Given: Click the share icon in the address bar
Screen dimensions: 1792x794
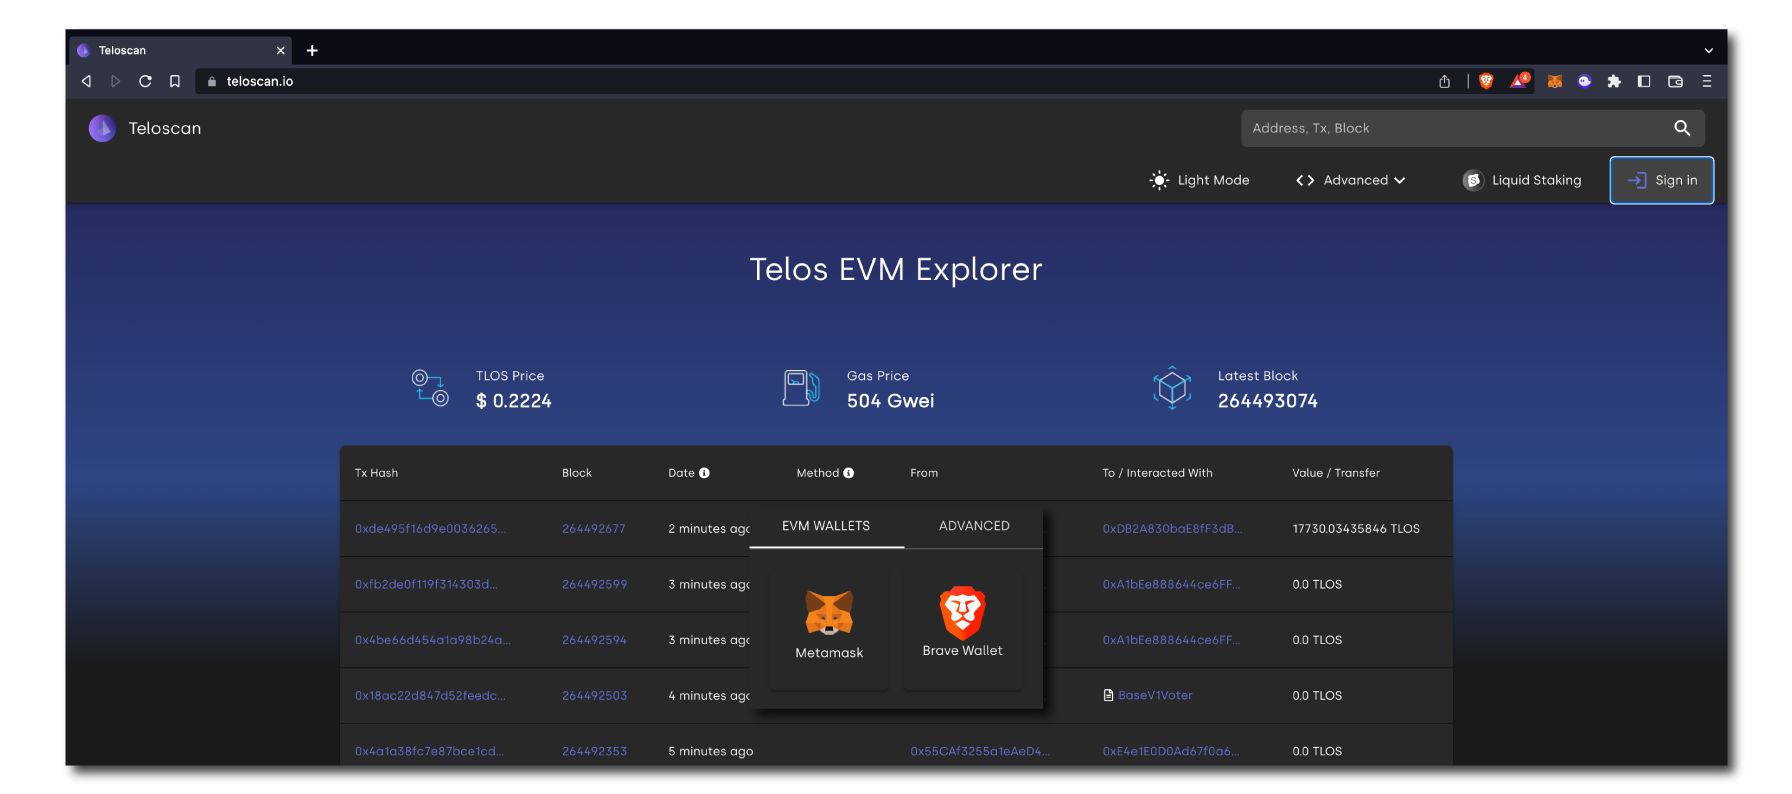Looking at the screenshot, I should click(x=1444, y=81).
